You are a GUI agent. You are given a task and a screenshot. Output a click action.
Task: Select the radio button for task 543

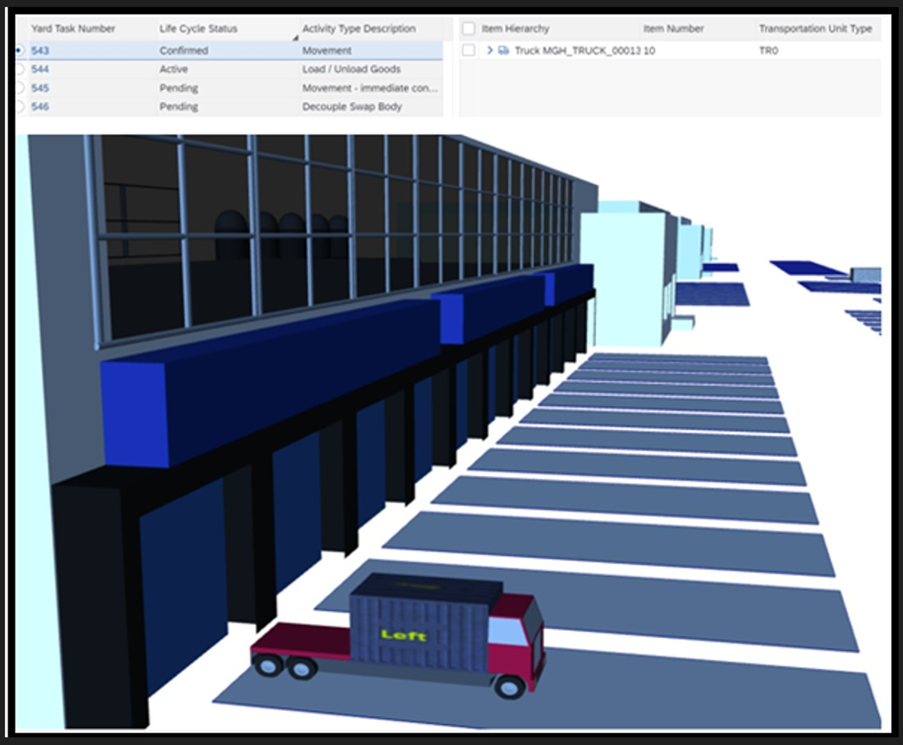pos(19,50)
